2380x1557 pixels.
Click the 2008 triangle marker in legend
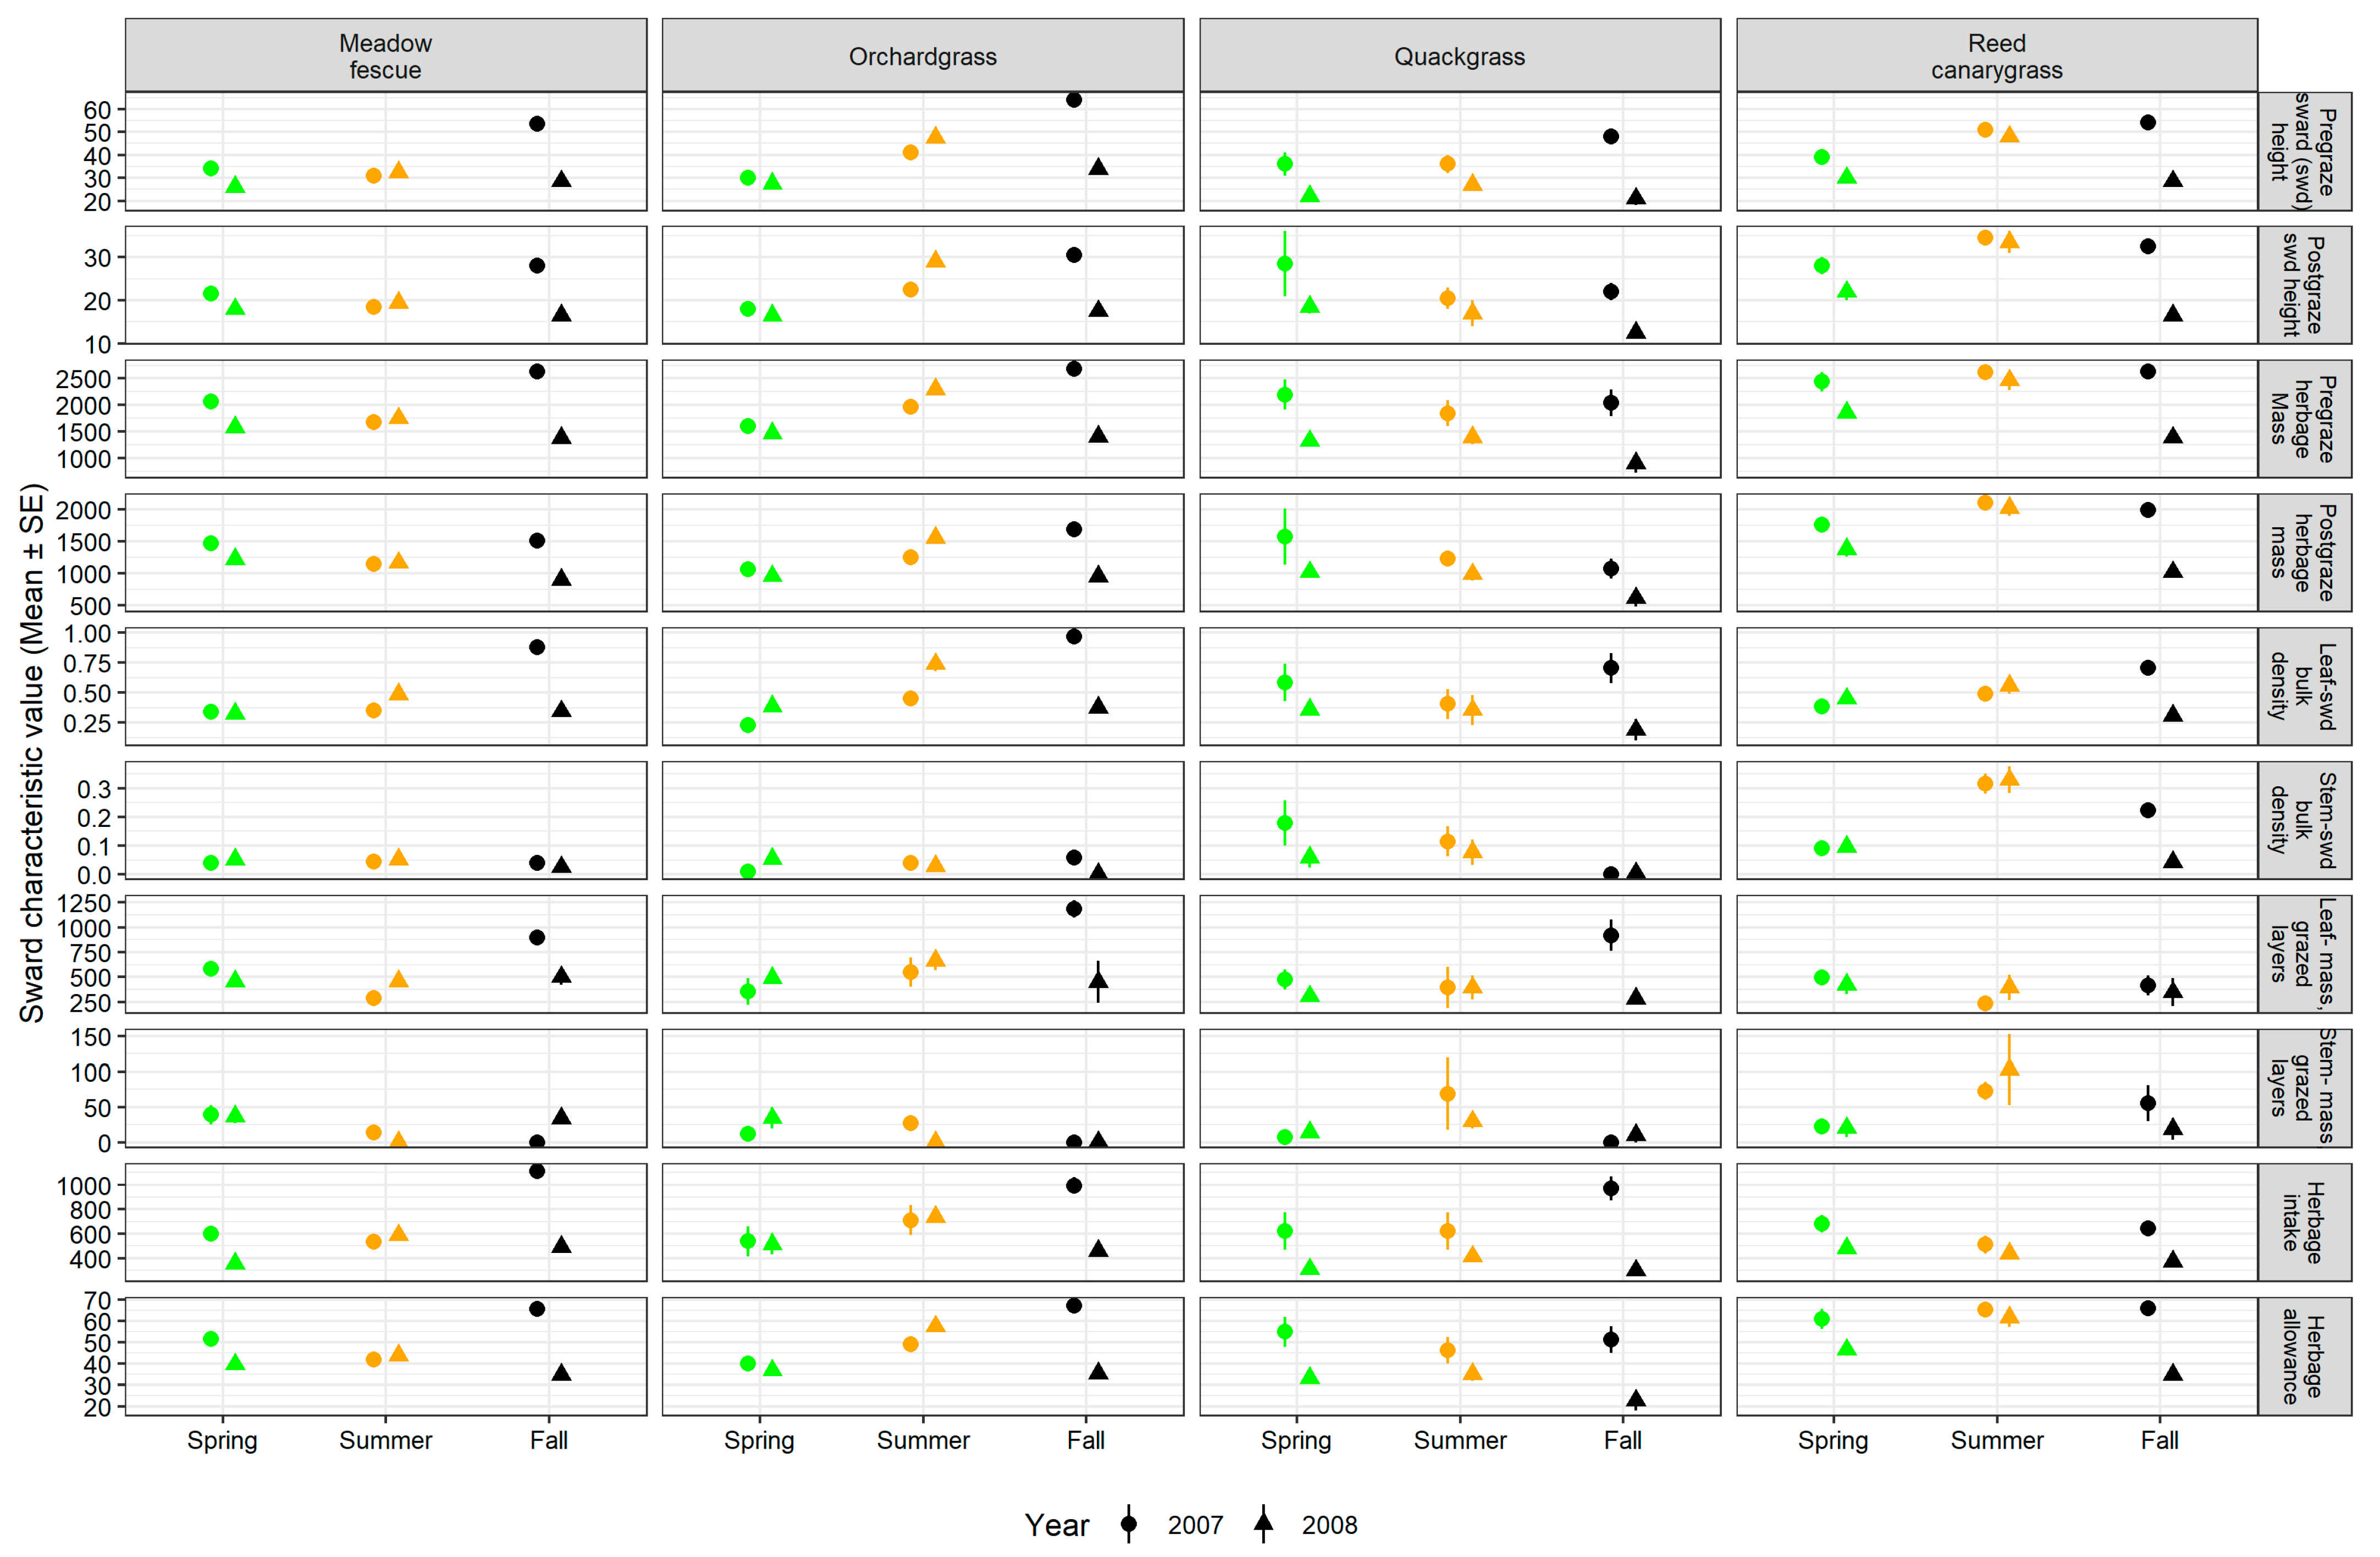pos(1263,1522)
